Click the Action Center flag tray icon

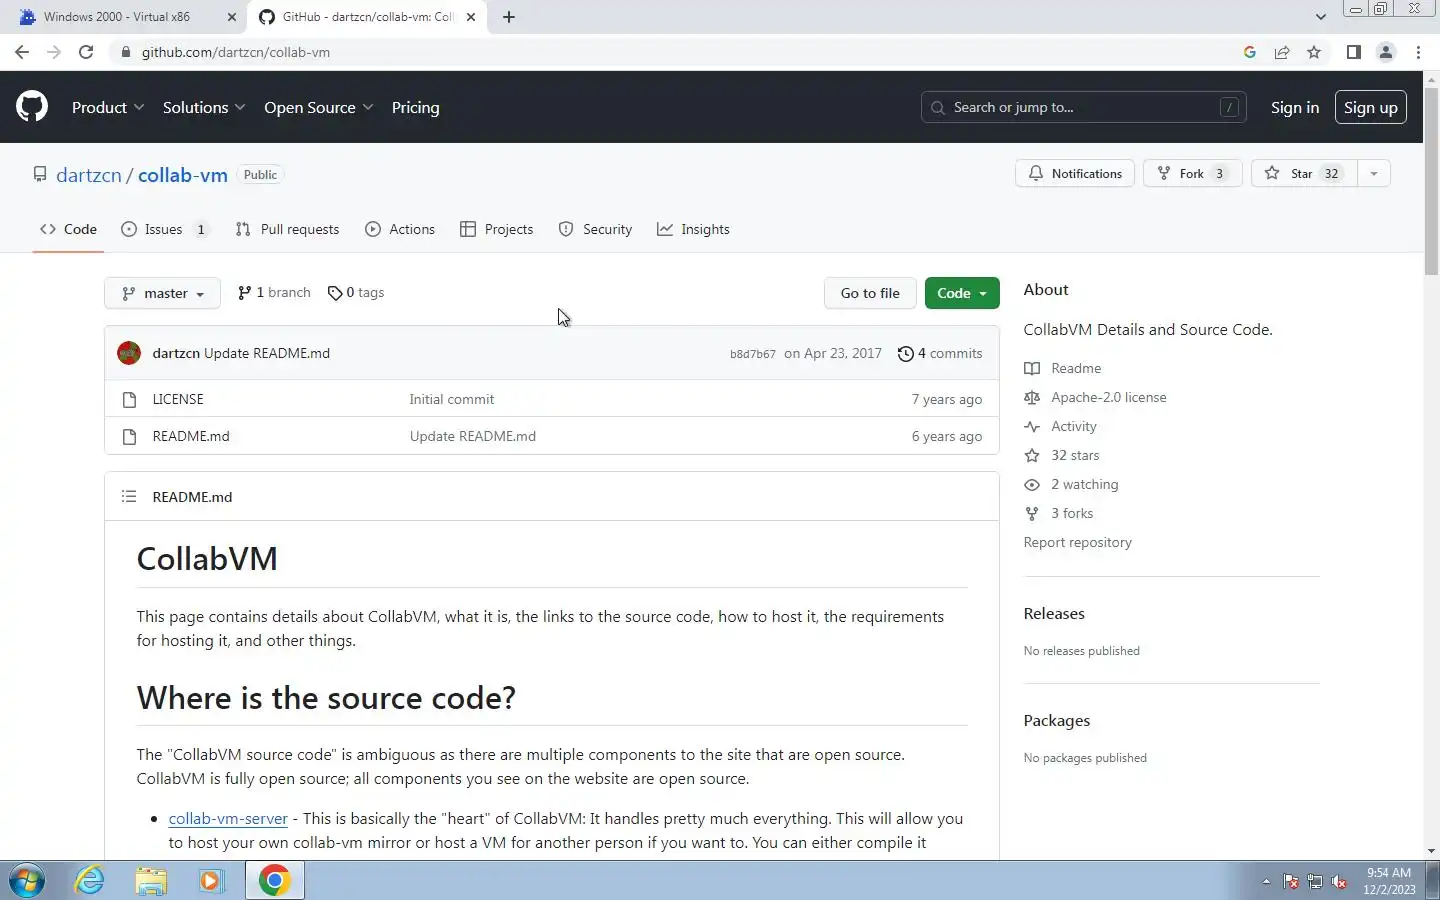tap(1291, 881)
